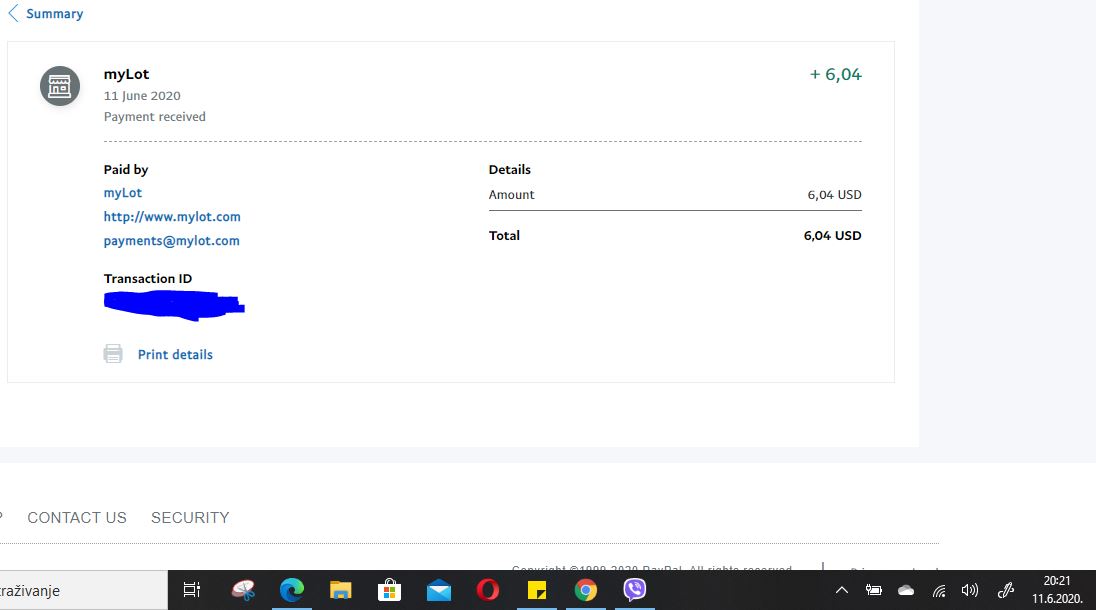Visit http://www.mylot.com link
The width and height of the screenshot is (1096, 610).
tap(172, 217)
